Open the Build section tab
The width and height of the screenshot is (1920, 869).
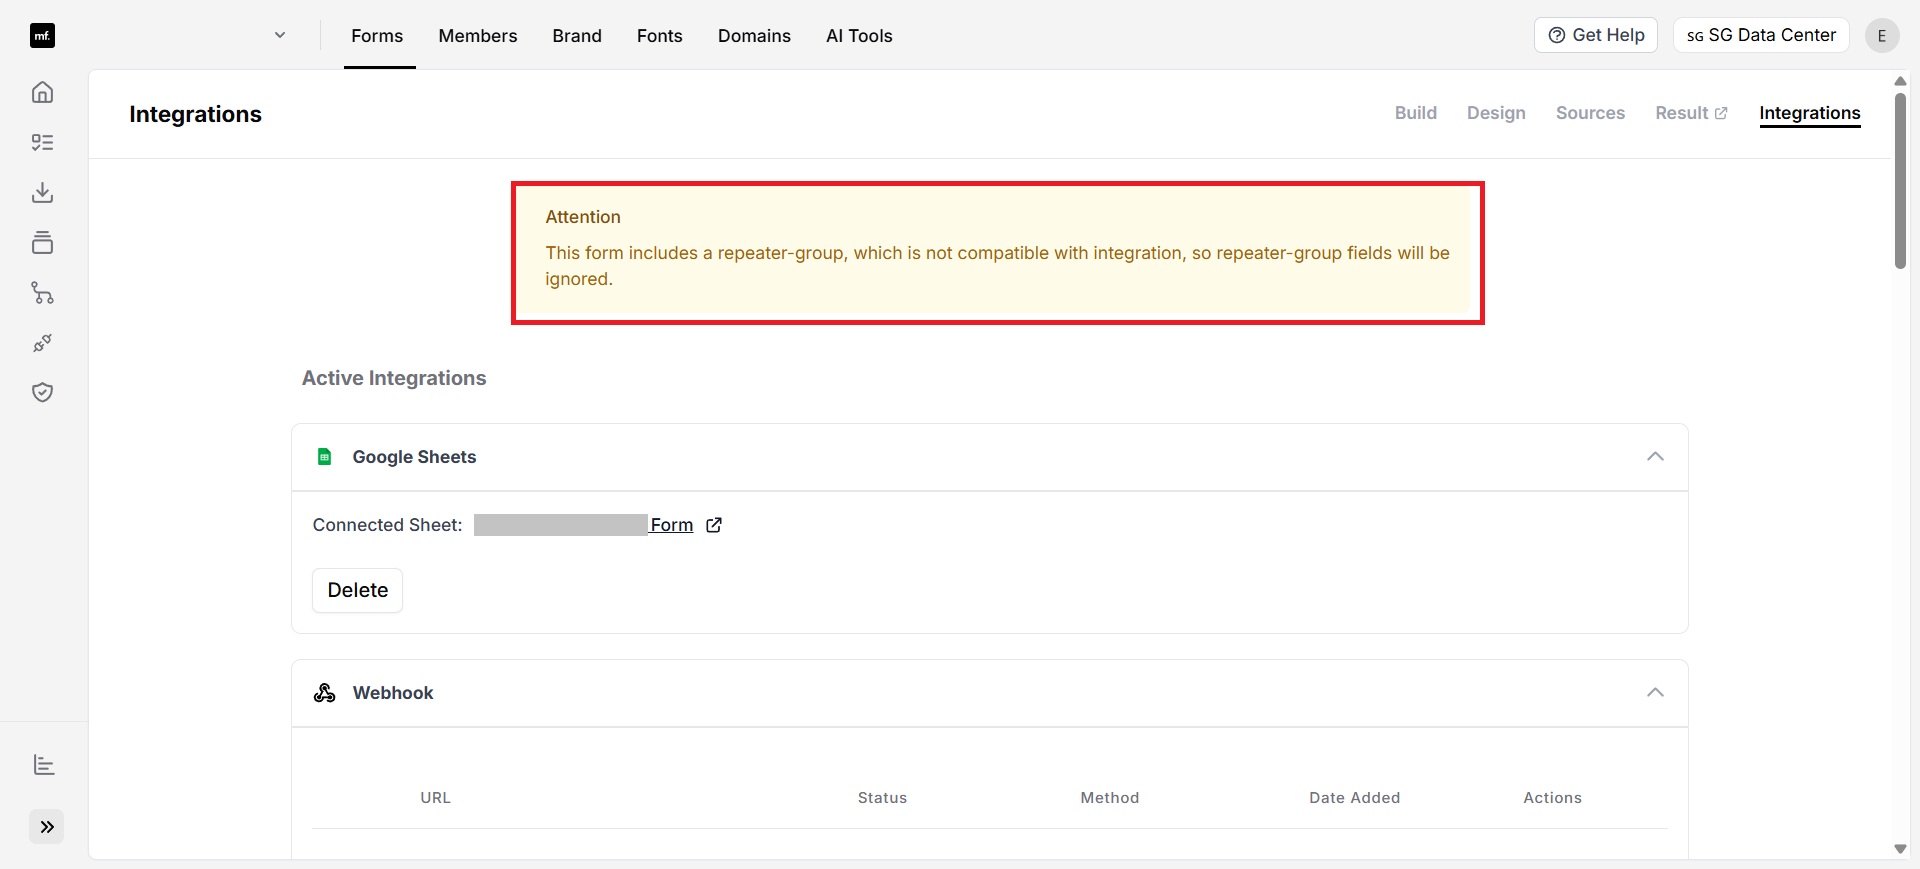[1415, 113]
